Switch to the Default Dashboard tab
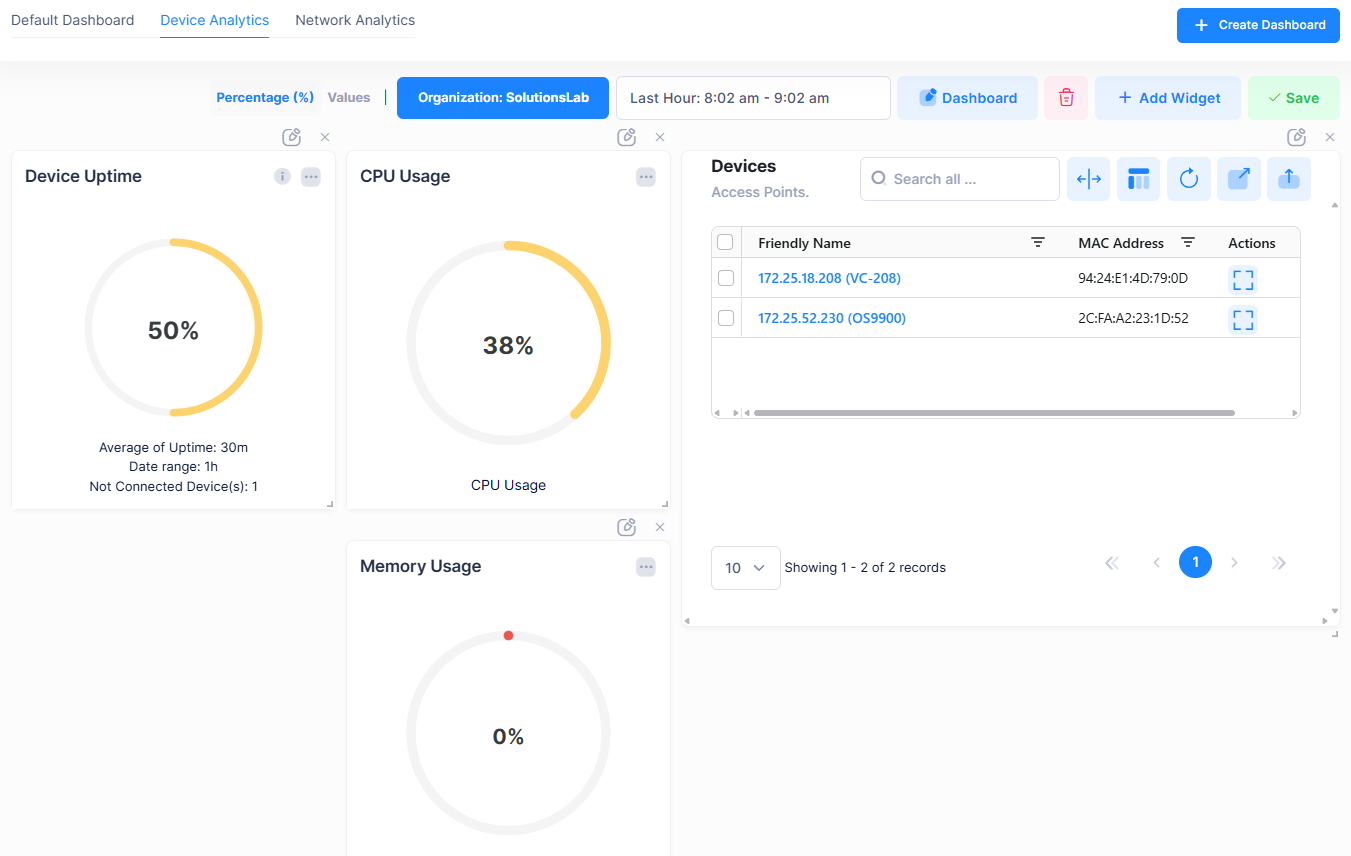The height and width of the screenshot is (856, 1351). pos(72,20)
